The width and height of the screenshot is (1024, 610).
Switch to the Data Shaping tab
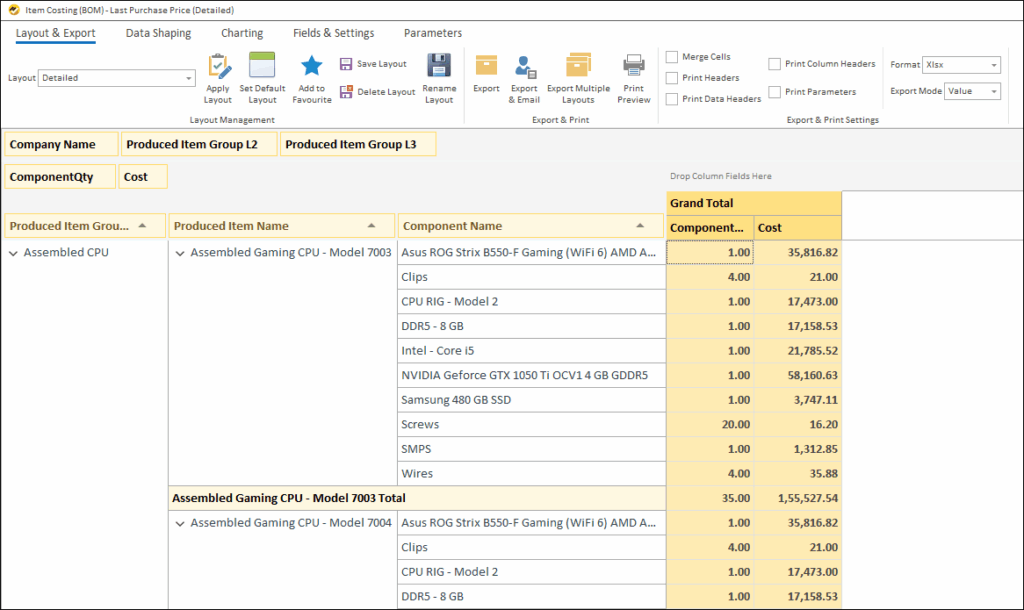tap(158, 33)
